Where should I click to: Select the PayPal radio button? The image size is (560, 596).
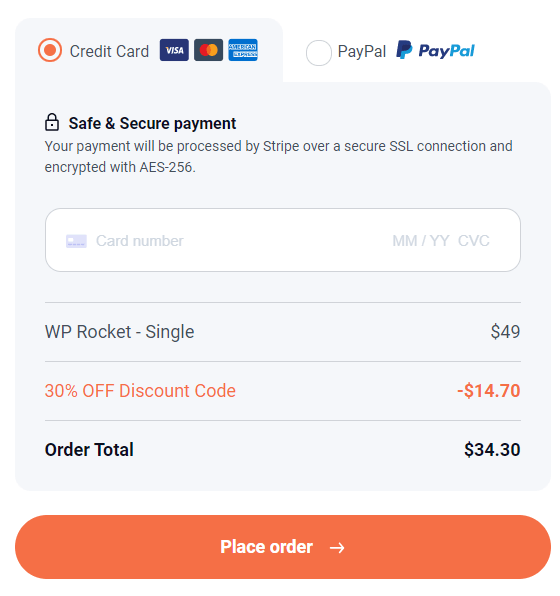click(x=319, y=52)
